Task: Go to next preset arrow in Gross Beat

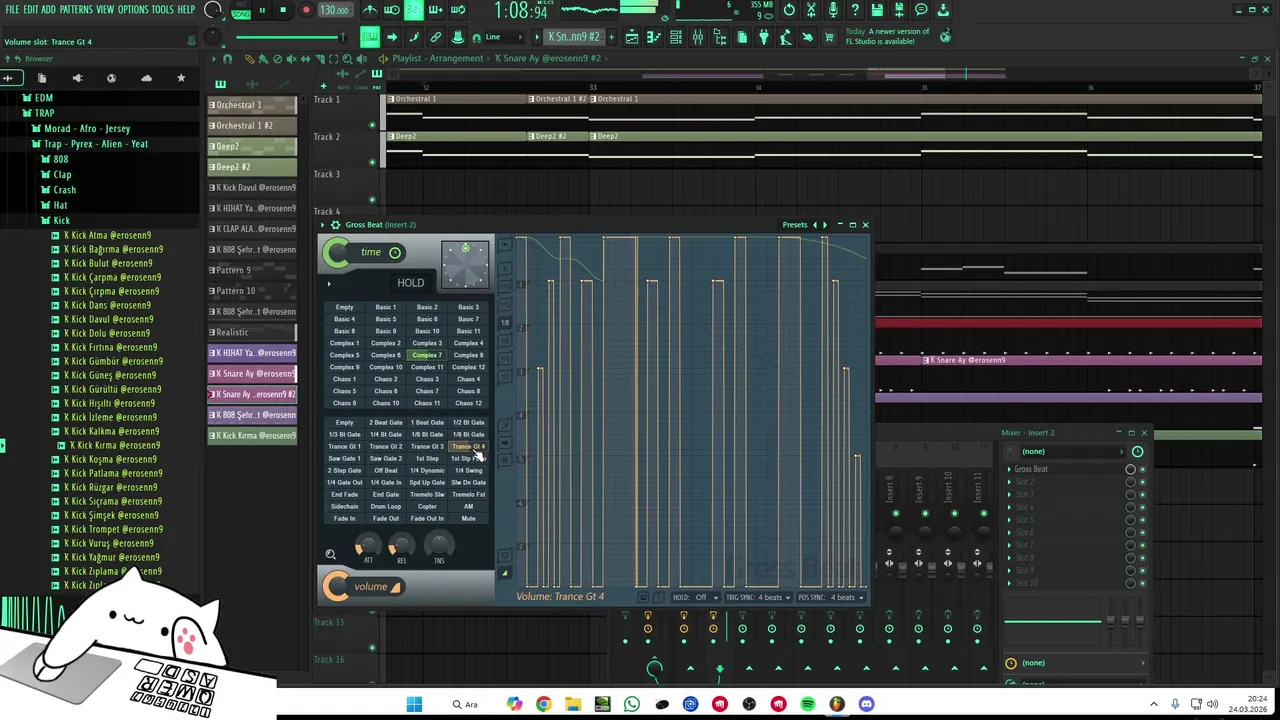Action: pos(824,225)
